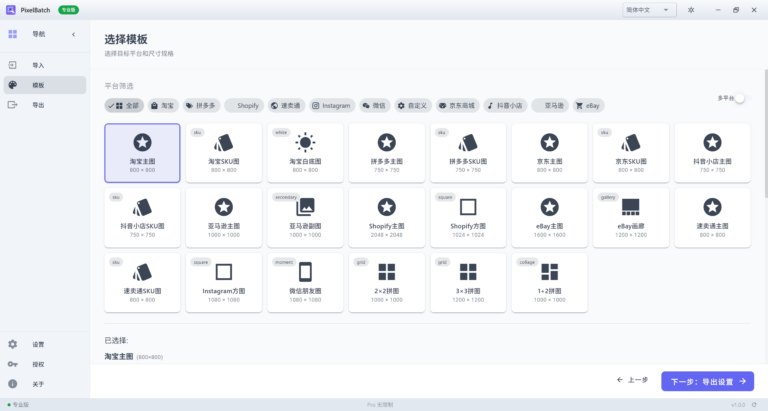Filter templates by 亚马逊 platform
The width and height of the screenshot is (768, 411).
[x=550, y=105]
